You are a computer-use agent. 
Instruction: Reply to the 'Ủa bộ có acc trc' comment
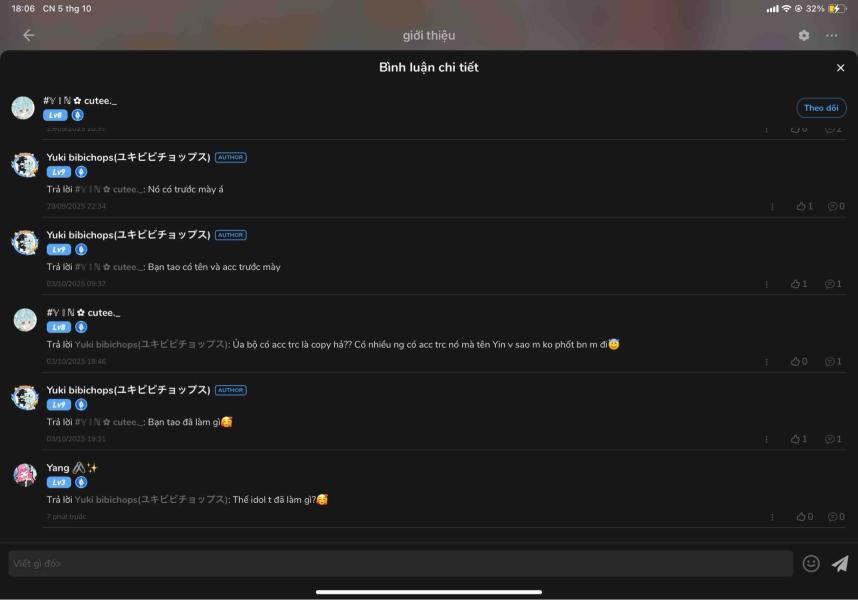833,362
